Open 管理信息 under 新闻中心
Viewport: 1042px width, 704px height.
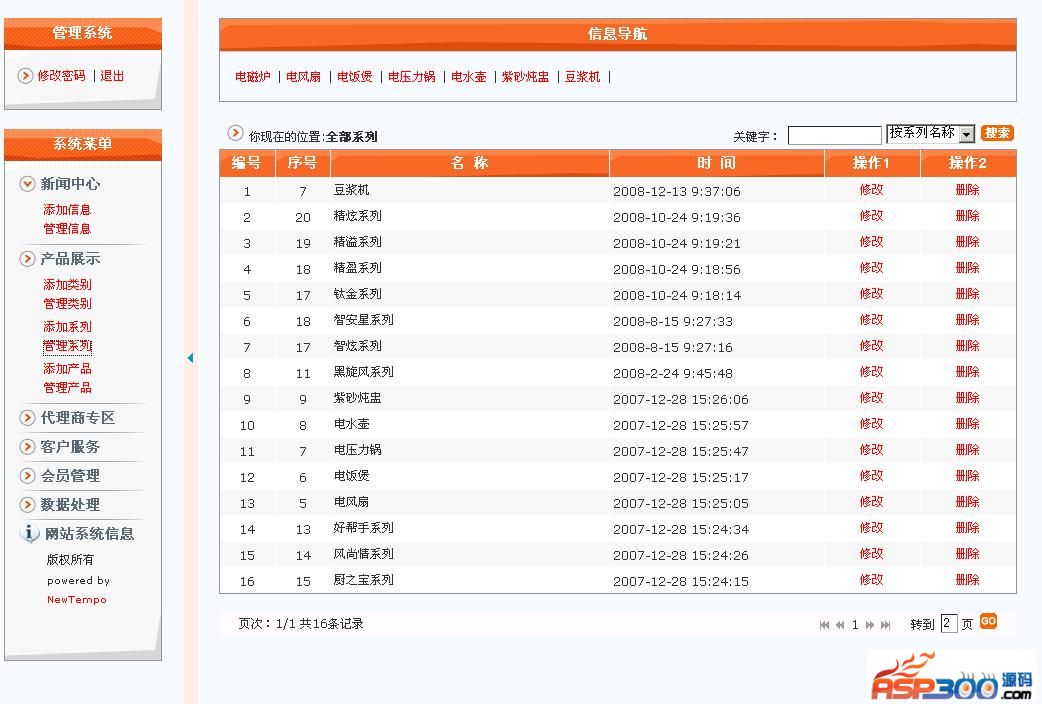tap(67, 229)
